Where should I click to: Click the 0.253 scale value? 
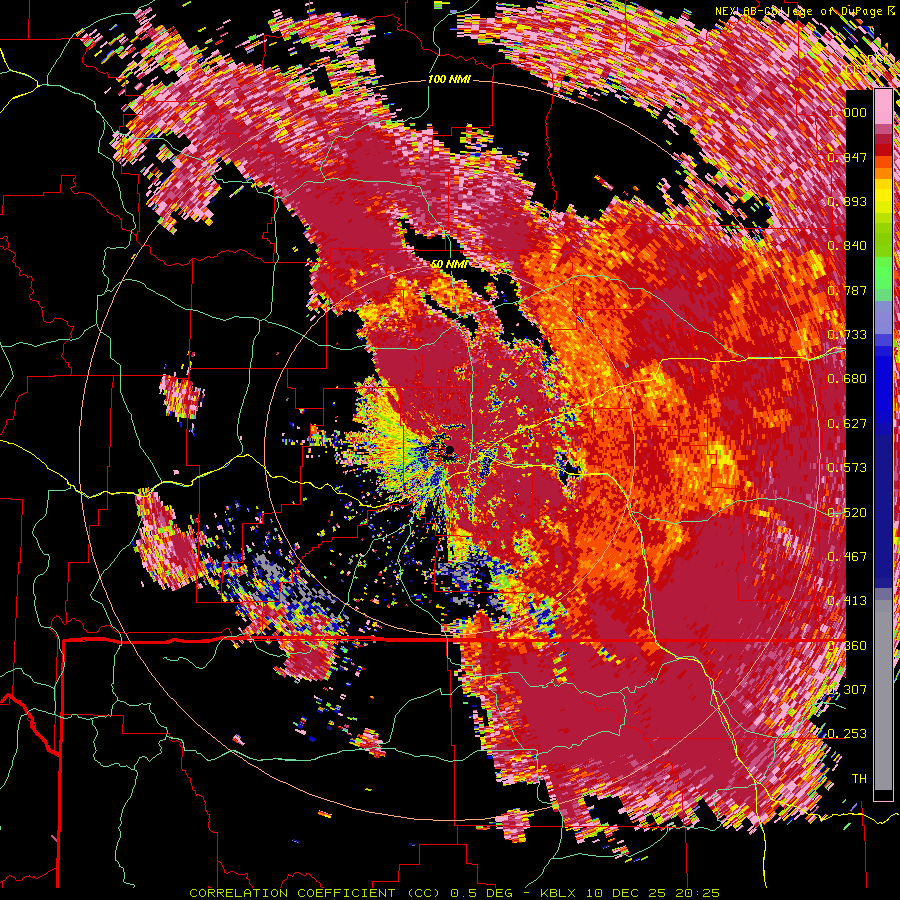coord(847,734)
